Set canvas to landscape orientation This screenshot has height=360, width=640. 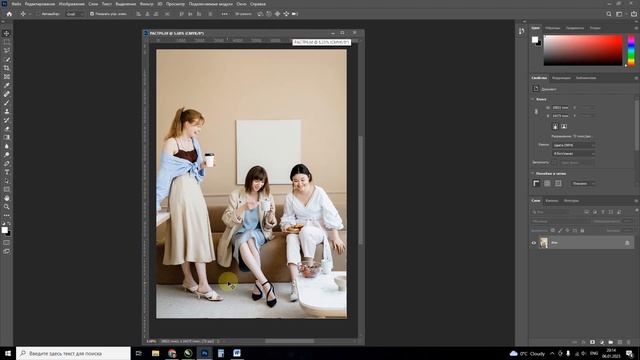coord(564,127)
